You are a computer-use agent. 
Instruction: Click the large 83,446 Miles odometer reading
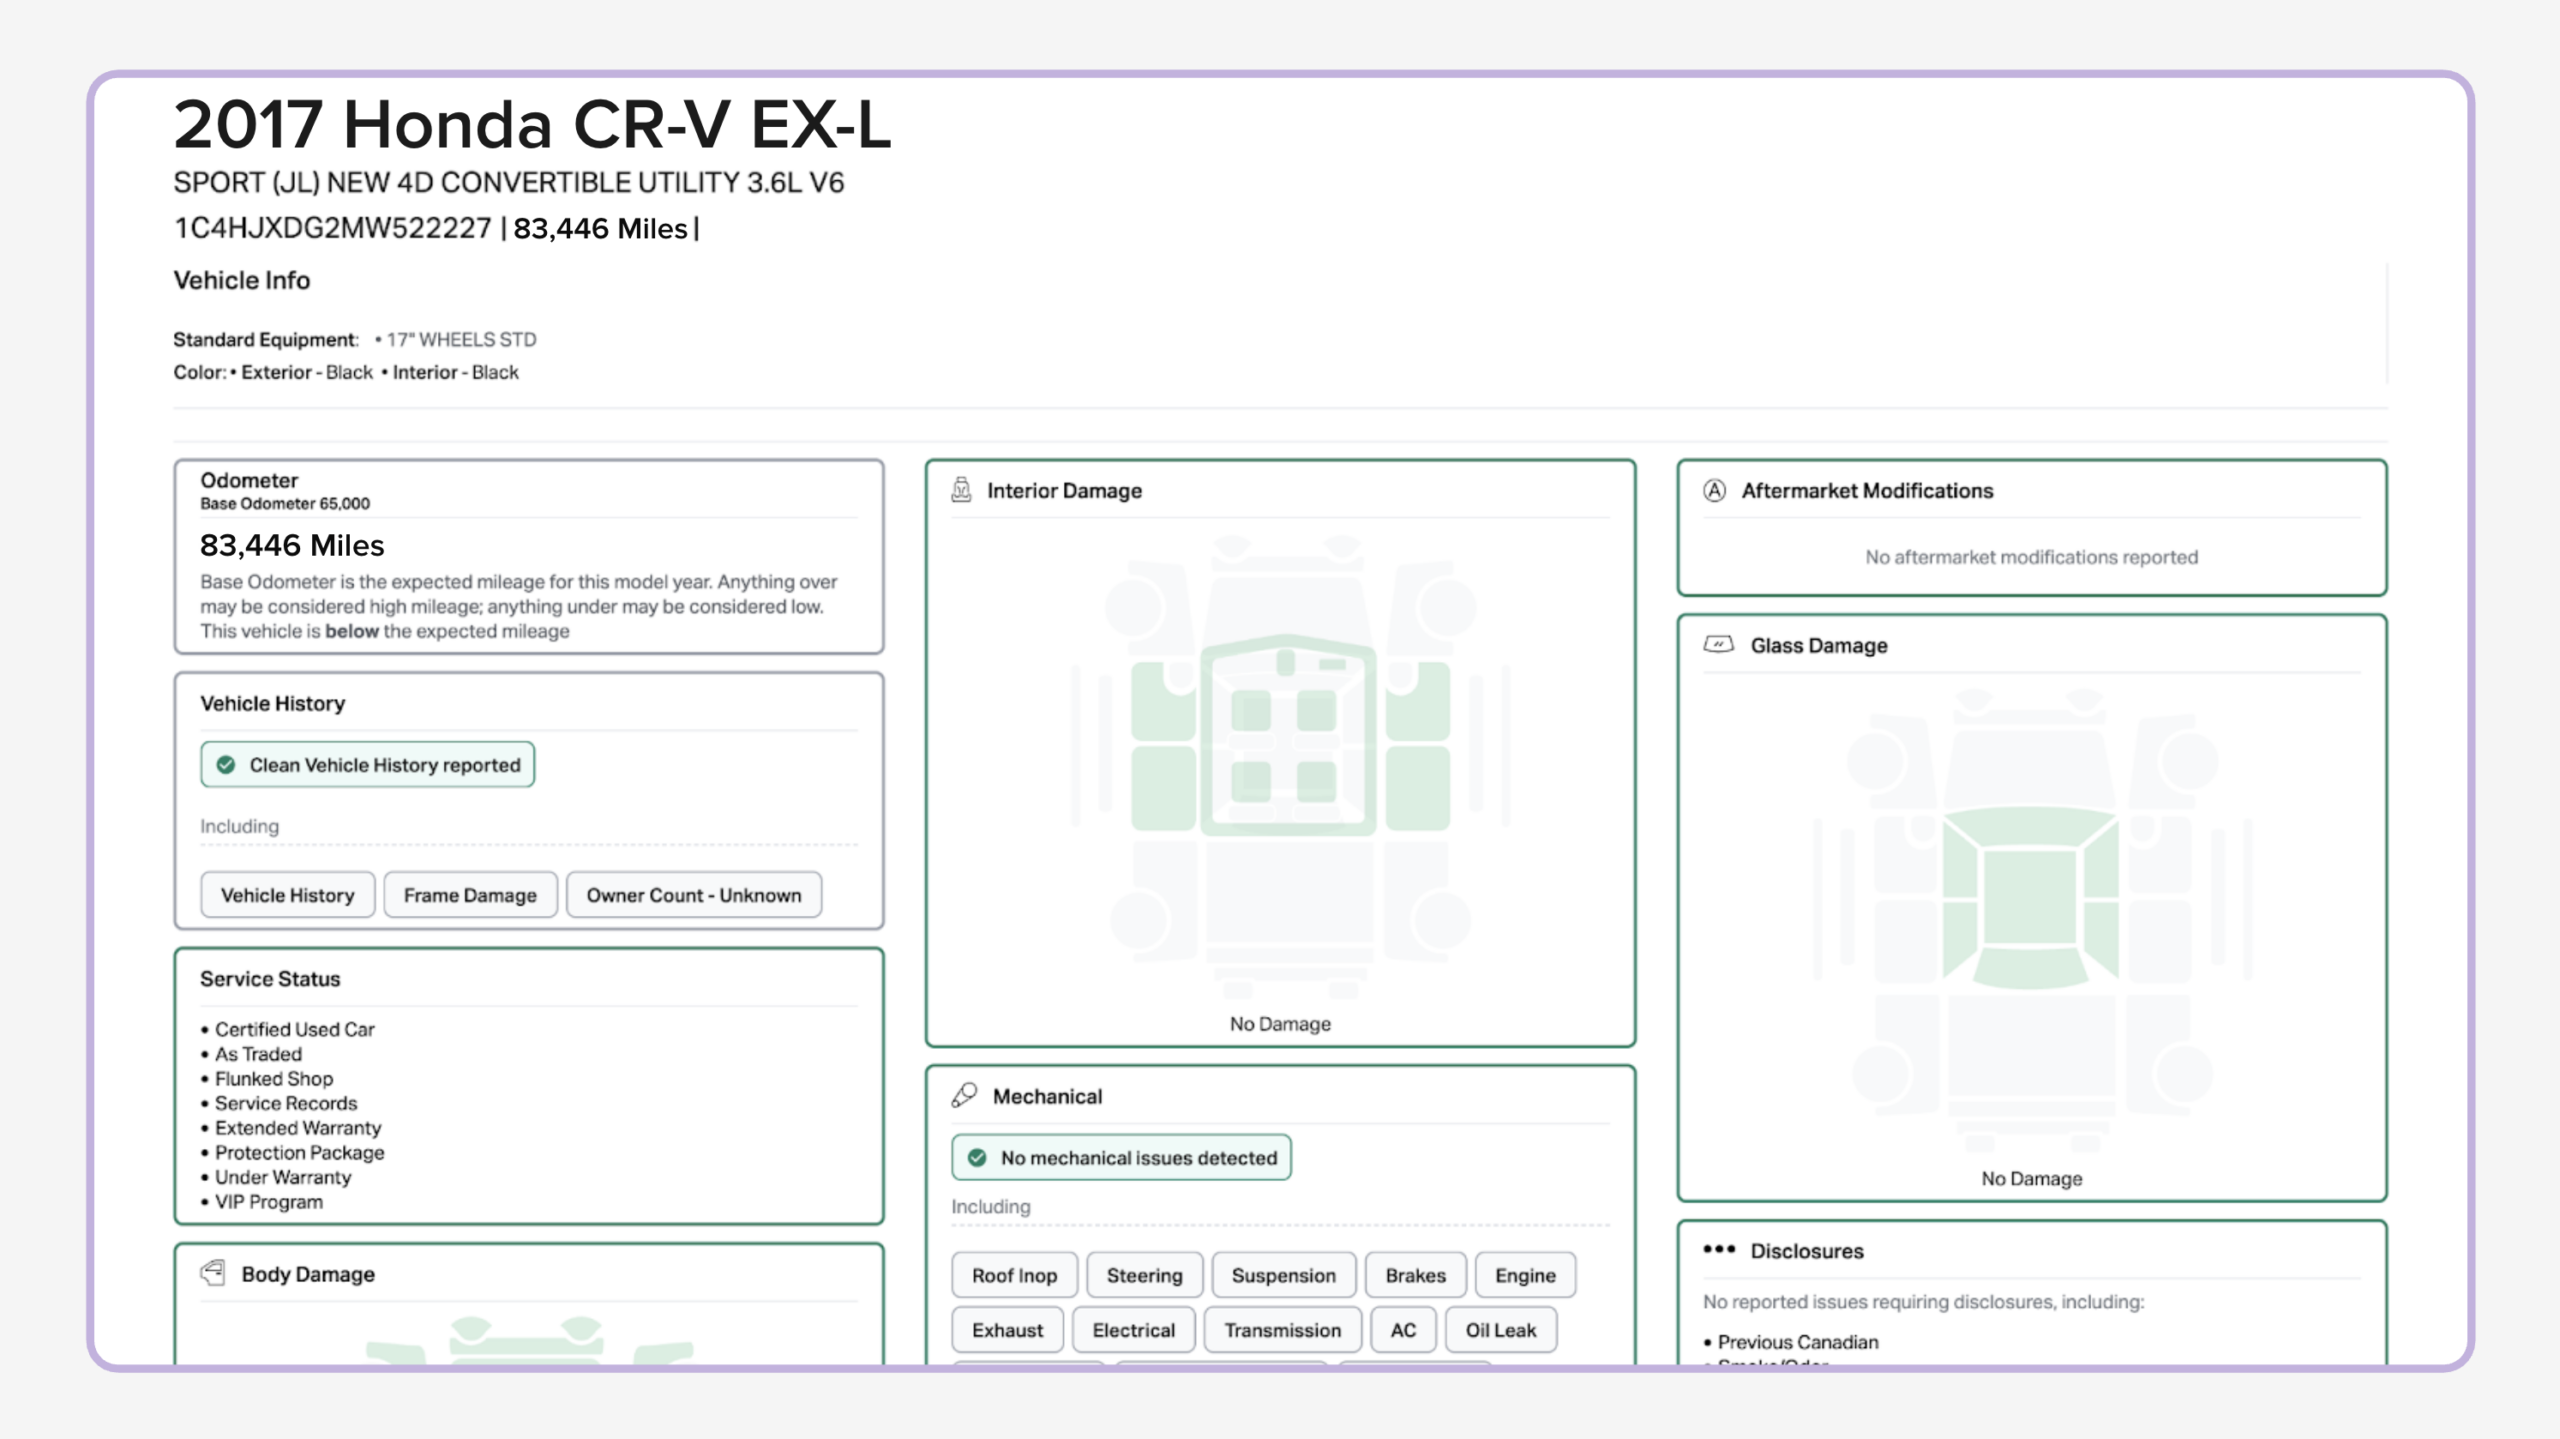pos(292,545)
